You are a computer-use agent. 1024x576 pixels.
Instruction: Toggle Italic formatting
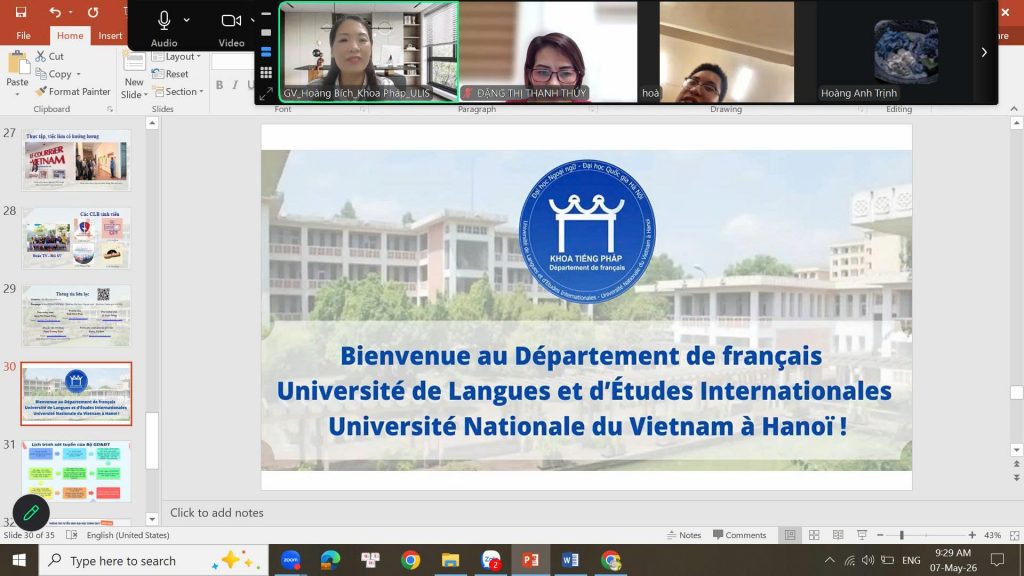[235, 85]
